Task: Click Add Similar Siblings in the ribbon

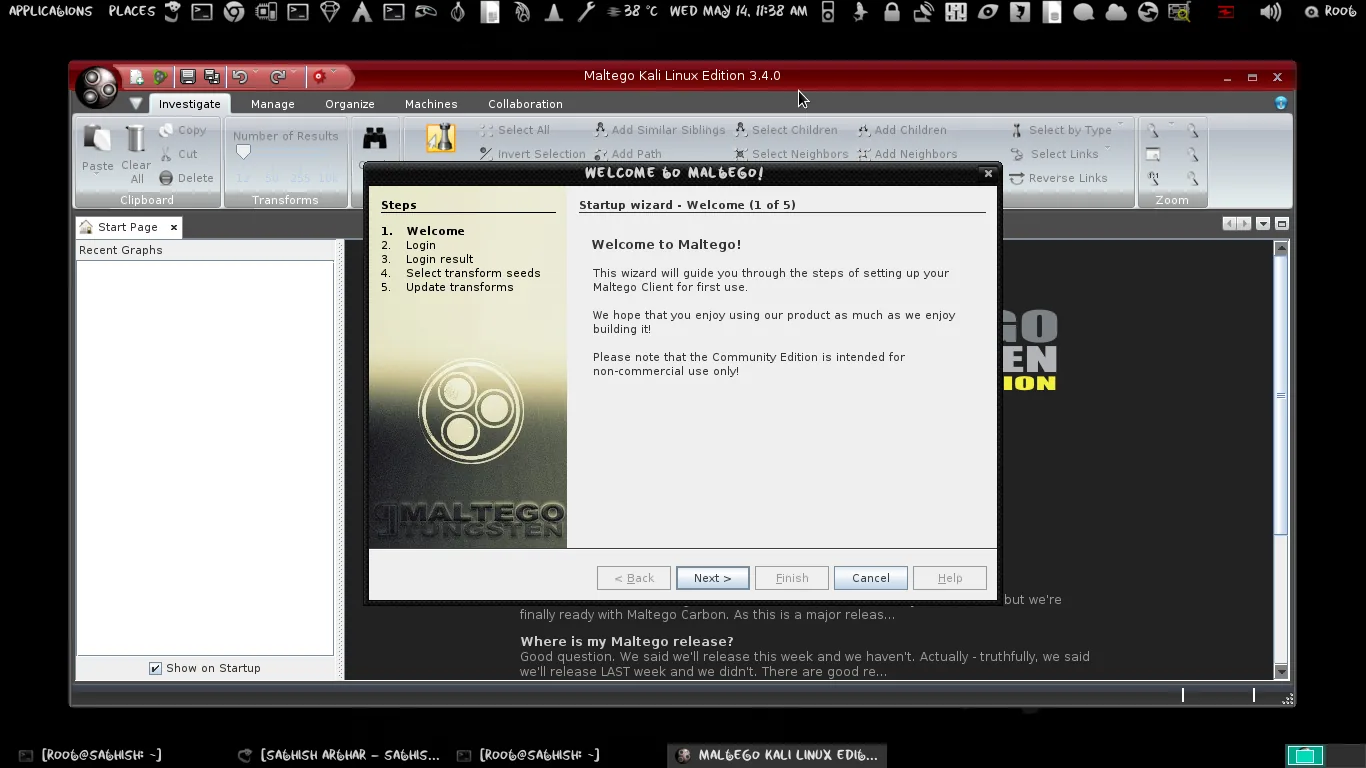Action: tap(659, 130)
